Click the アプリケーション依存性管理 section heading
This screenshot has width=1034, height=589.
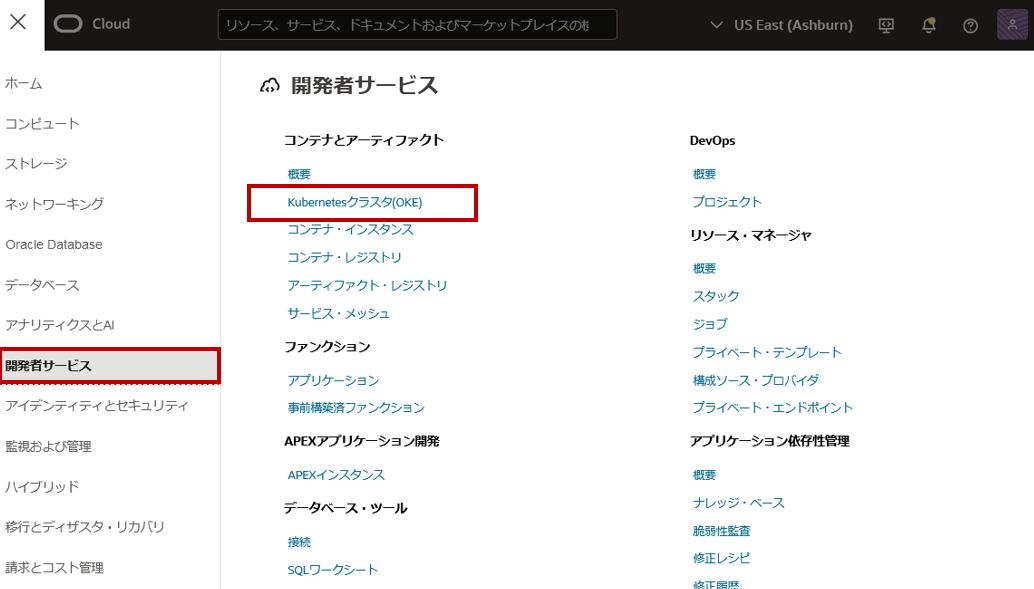(x=770, y=441)
